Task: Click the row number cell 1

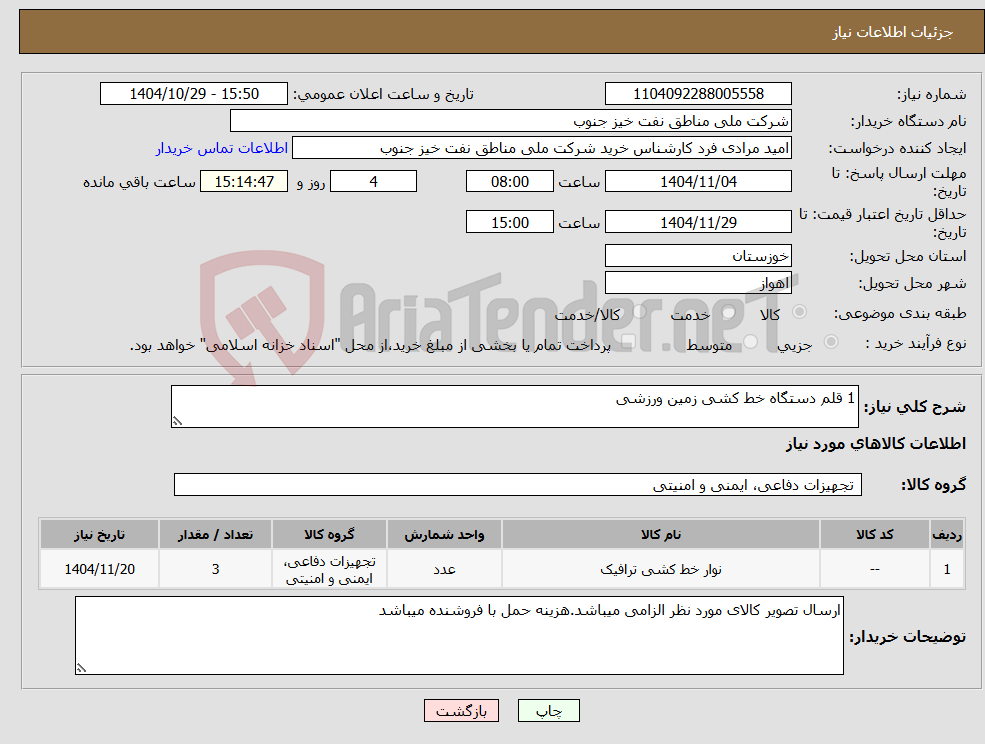Action: pyautogui.click(x=947, y=569)
